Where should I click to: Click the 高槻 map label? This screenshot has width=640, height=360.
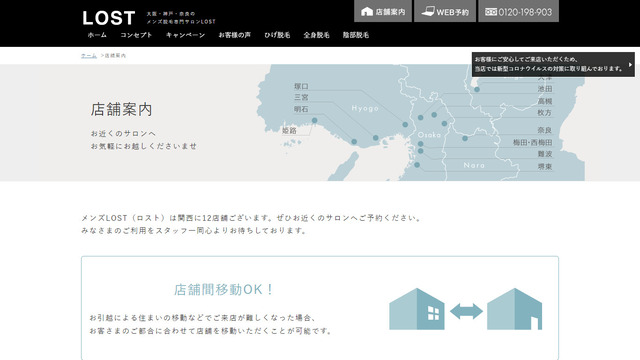click(x=544, y=101)
